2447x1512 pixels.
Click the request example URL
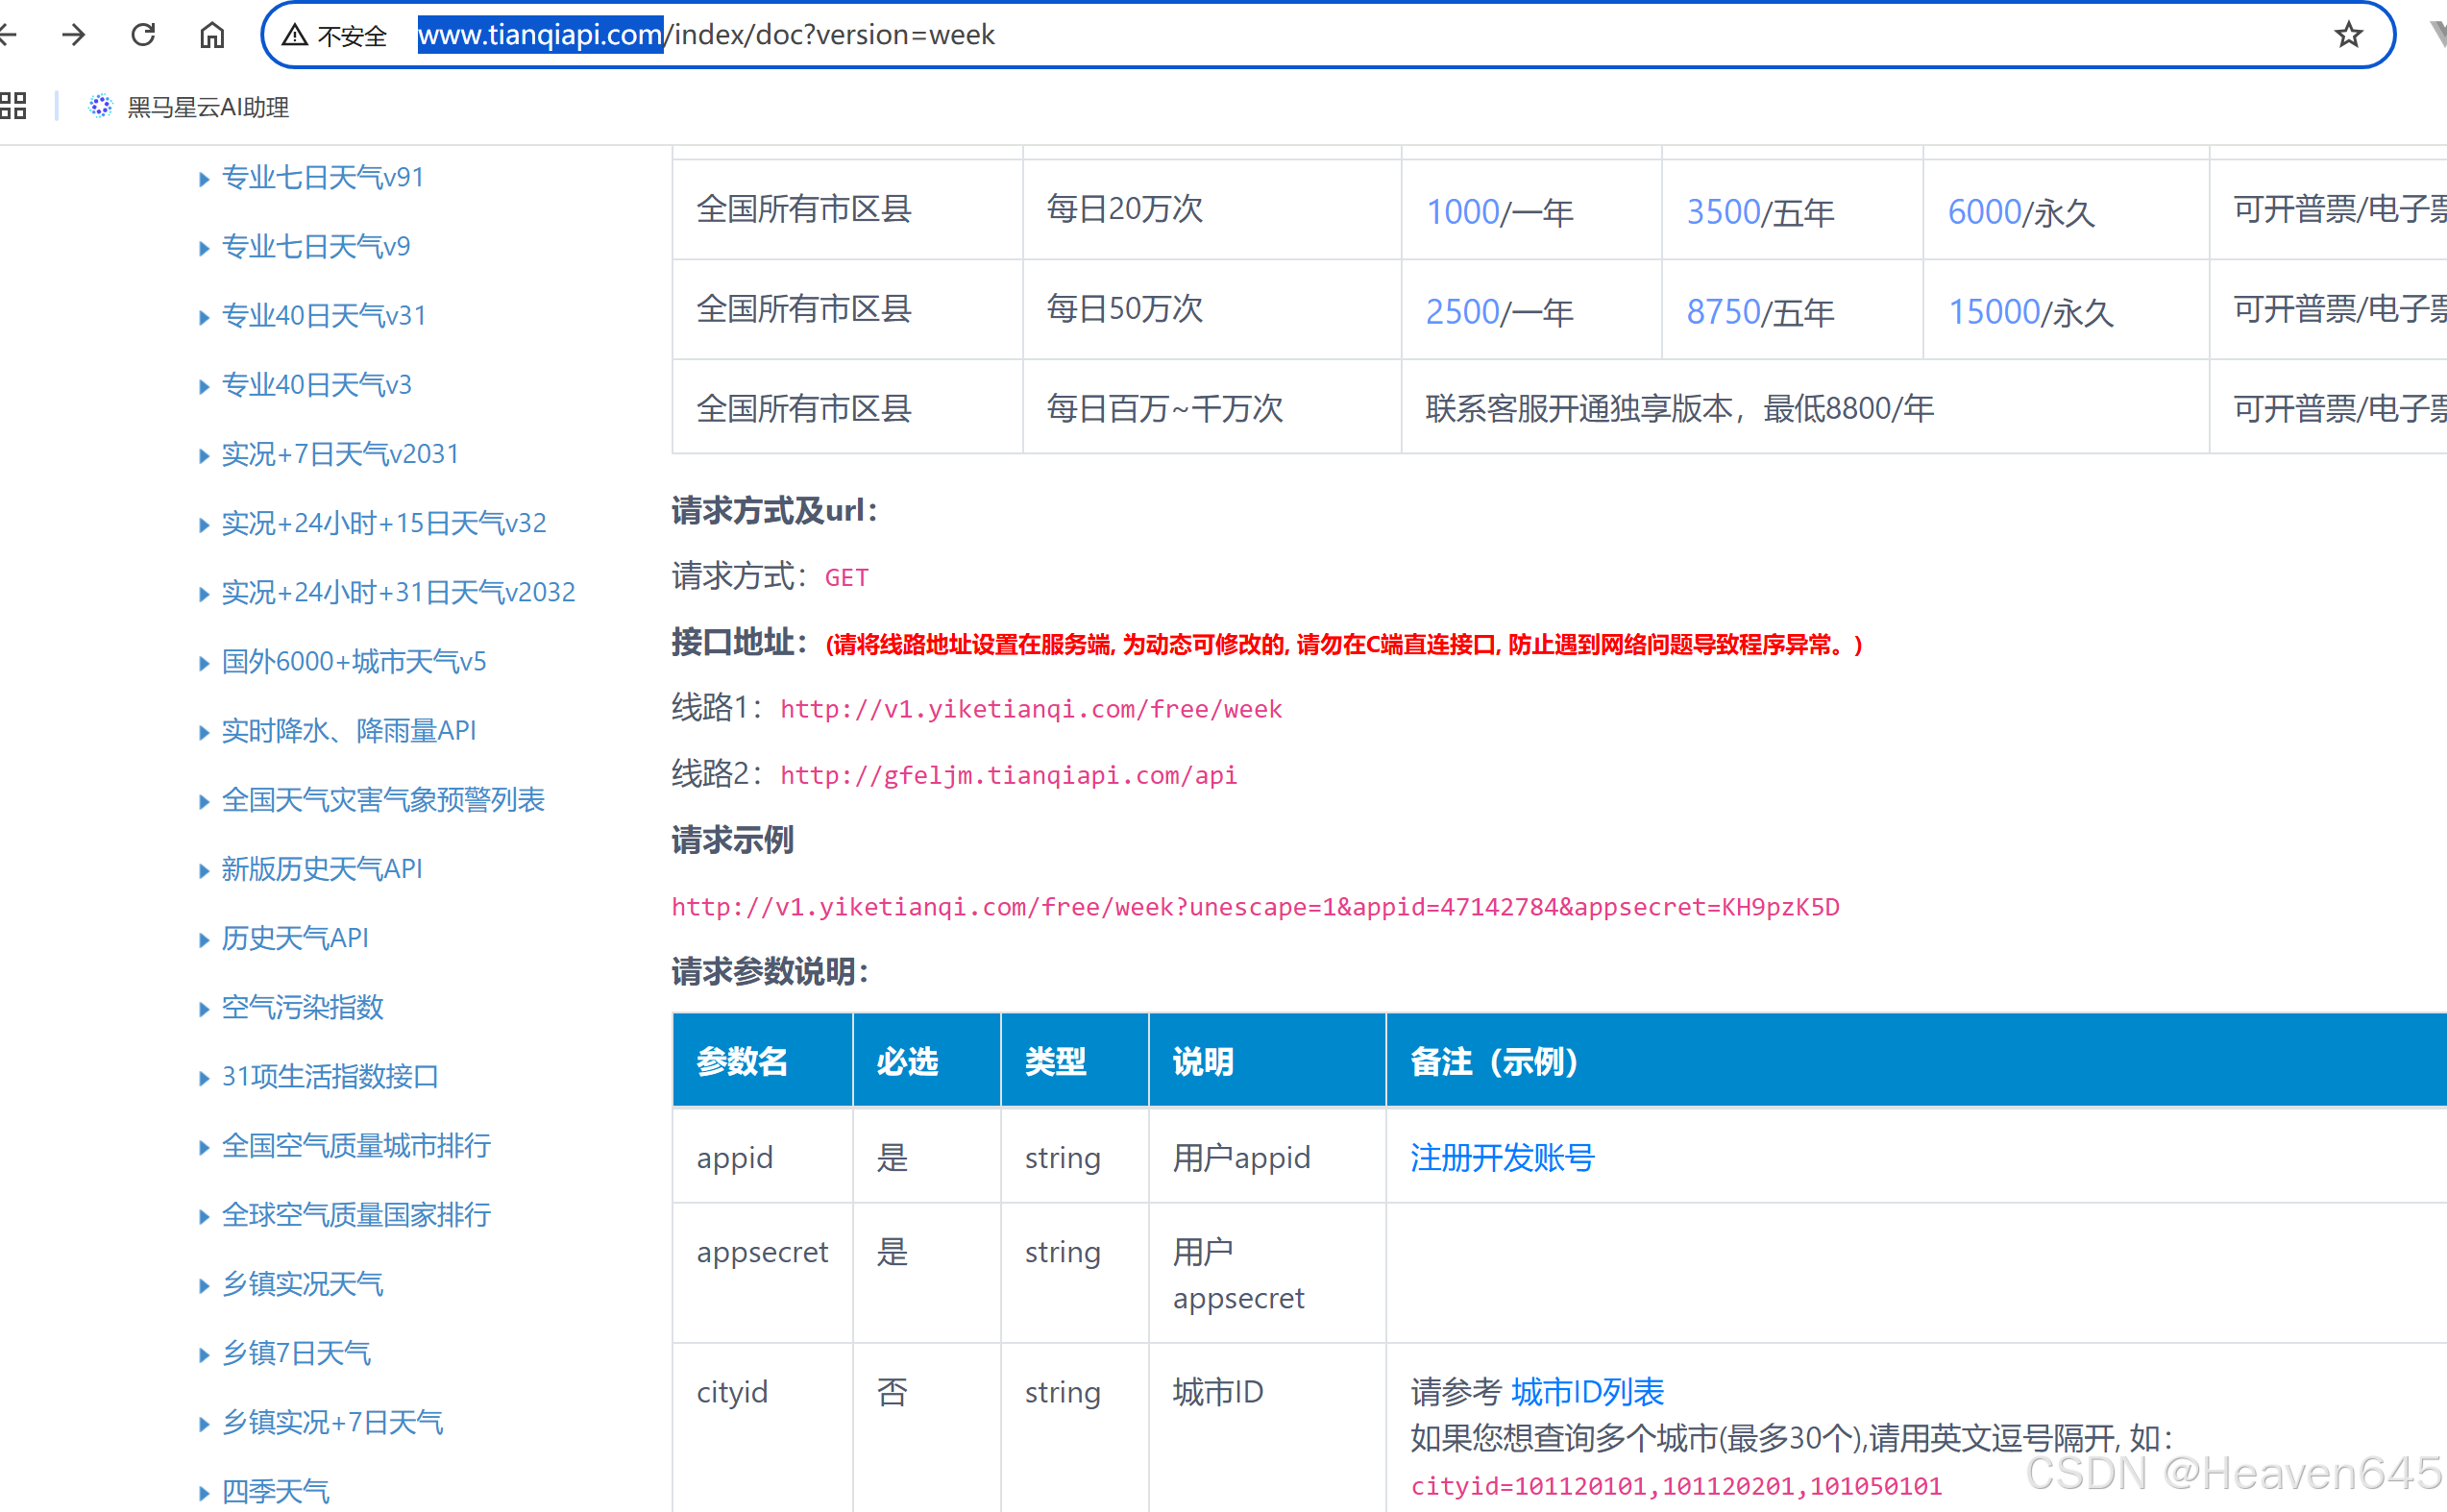1254,907
